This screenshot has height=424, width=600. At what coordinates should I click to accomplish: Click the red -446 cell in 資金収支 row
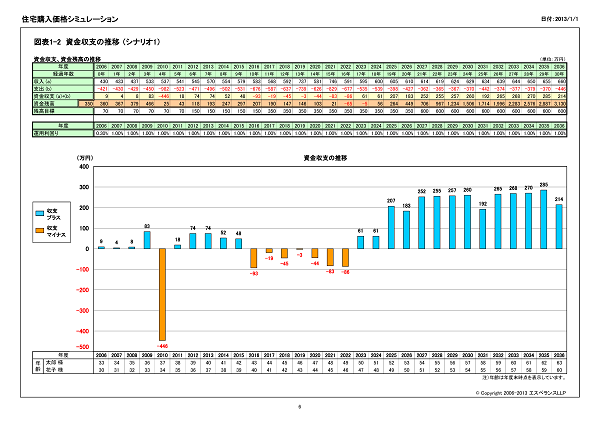163,96
